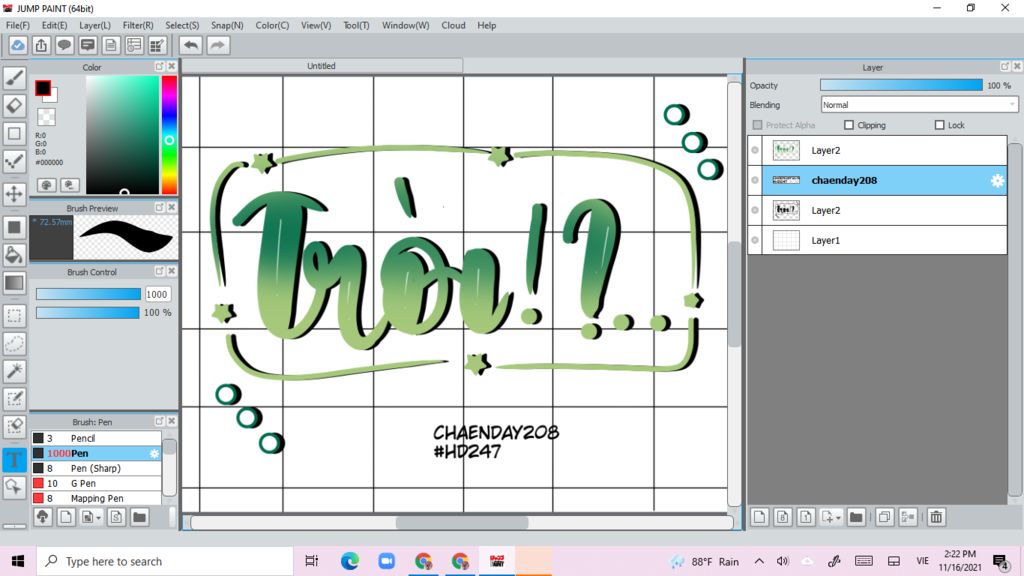1024x576 pixels.
Task: Pick the transparent color swatch
Action: coord(46,117)
